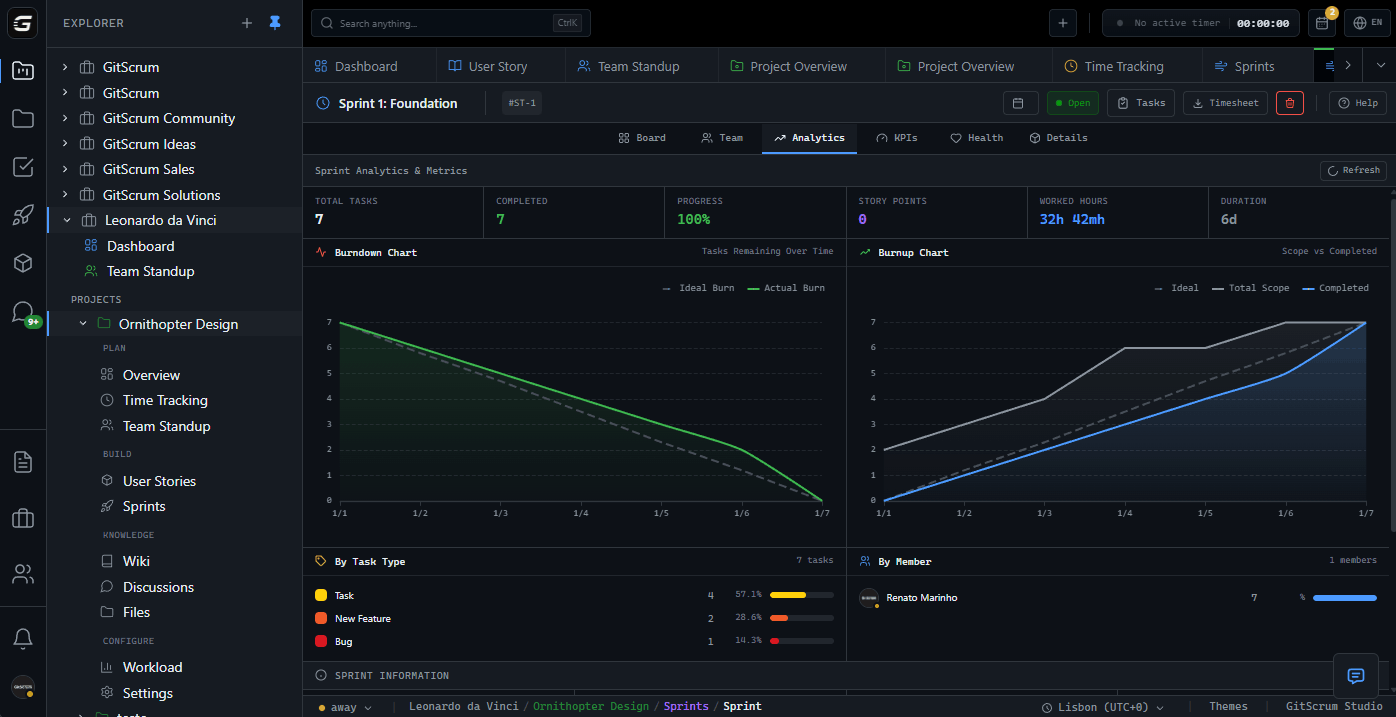Download the Timesheet

point(1224,102)
